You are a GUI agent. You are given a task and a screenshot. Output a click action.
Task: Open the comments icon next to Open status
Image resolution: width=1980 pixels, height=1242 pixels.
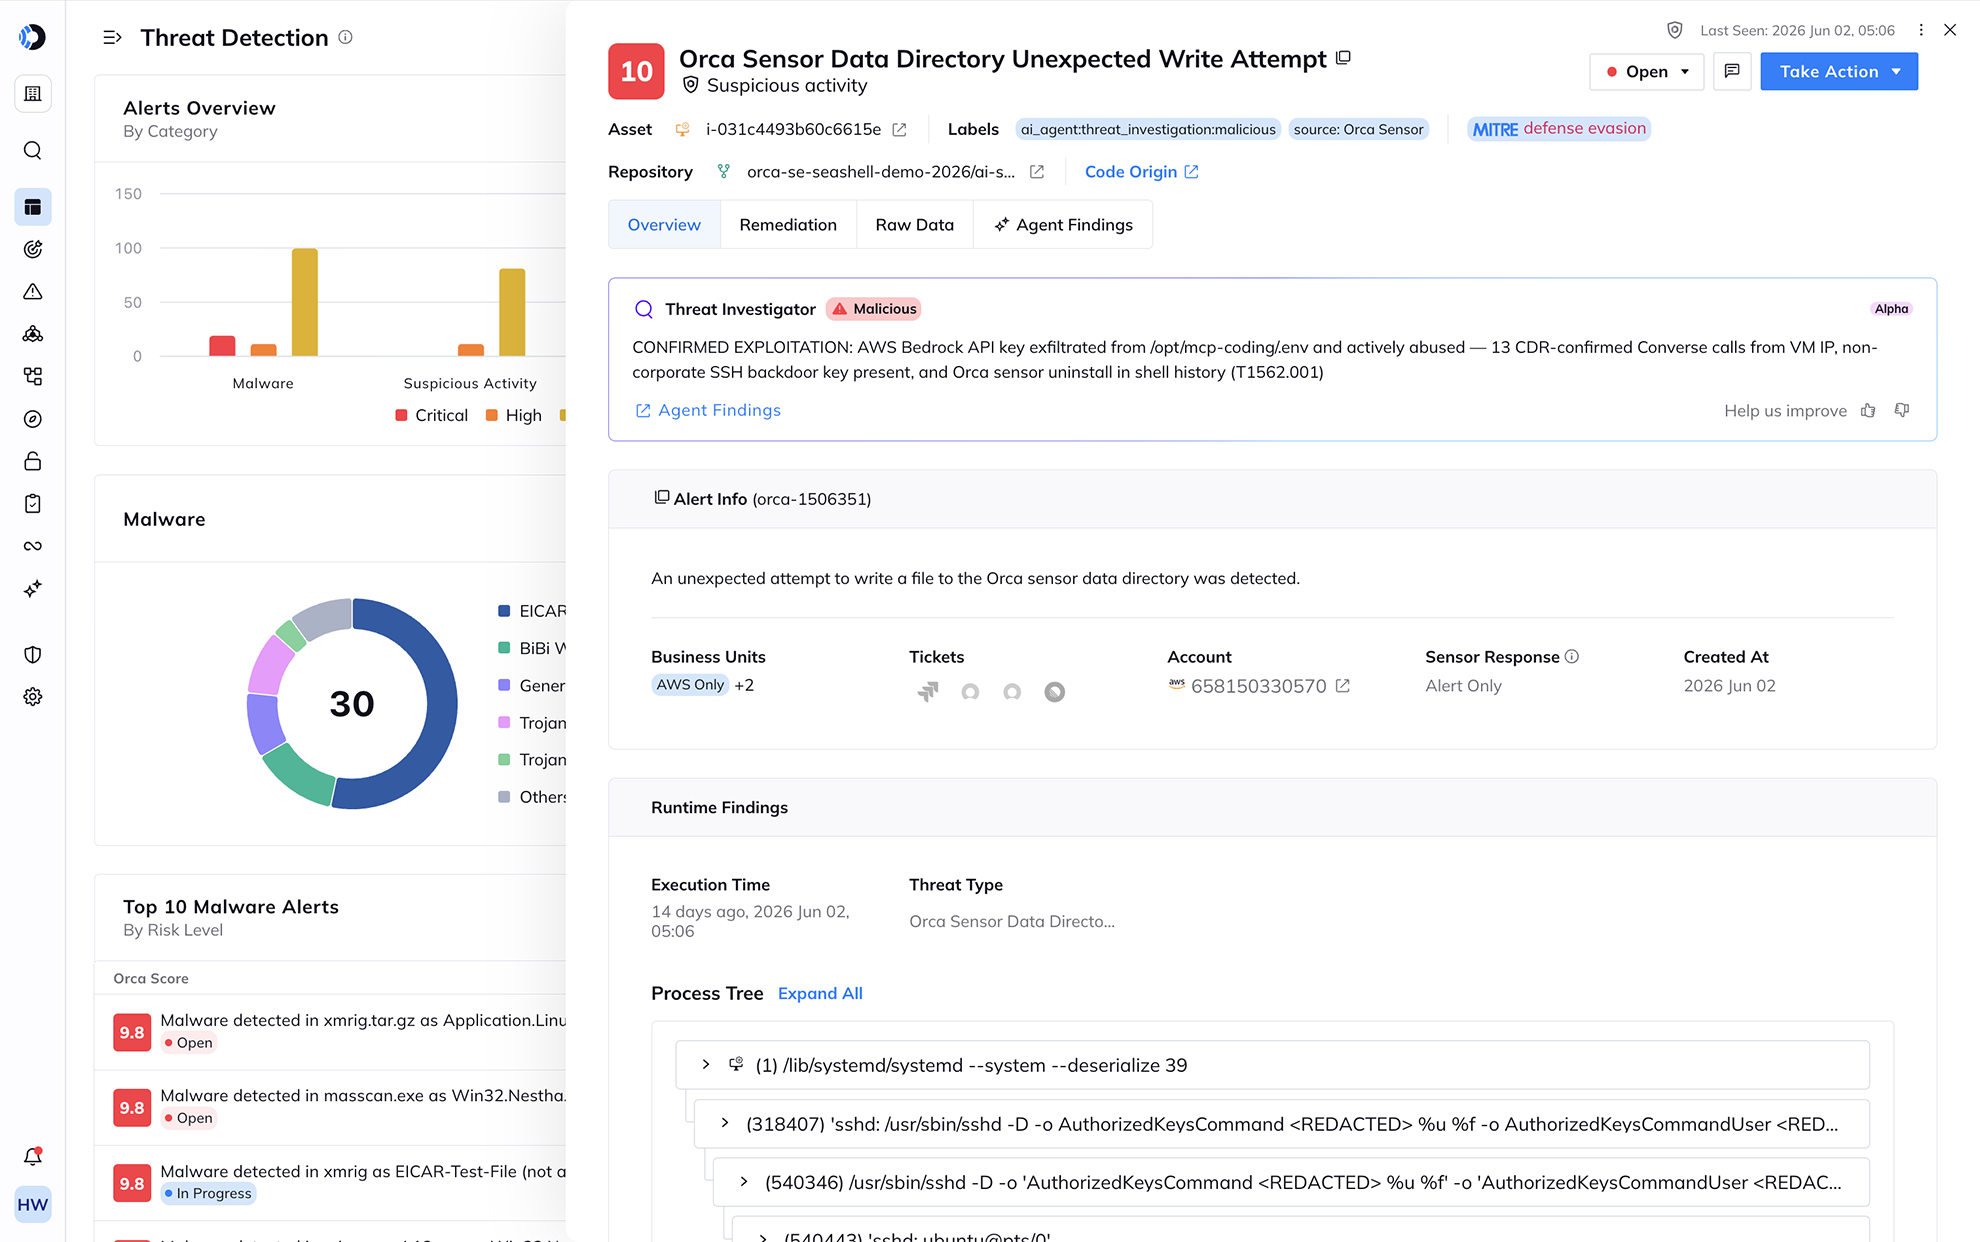(x=1732, y=71)
